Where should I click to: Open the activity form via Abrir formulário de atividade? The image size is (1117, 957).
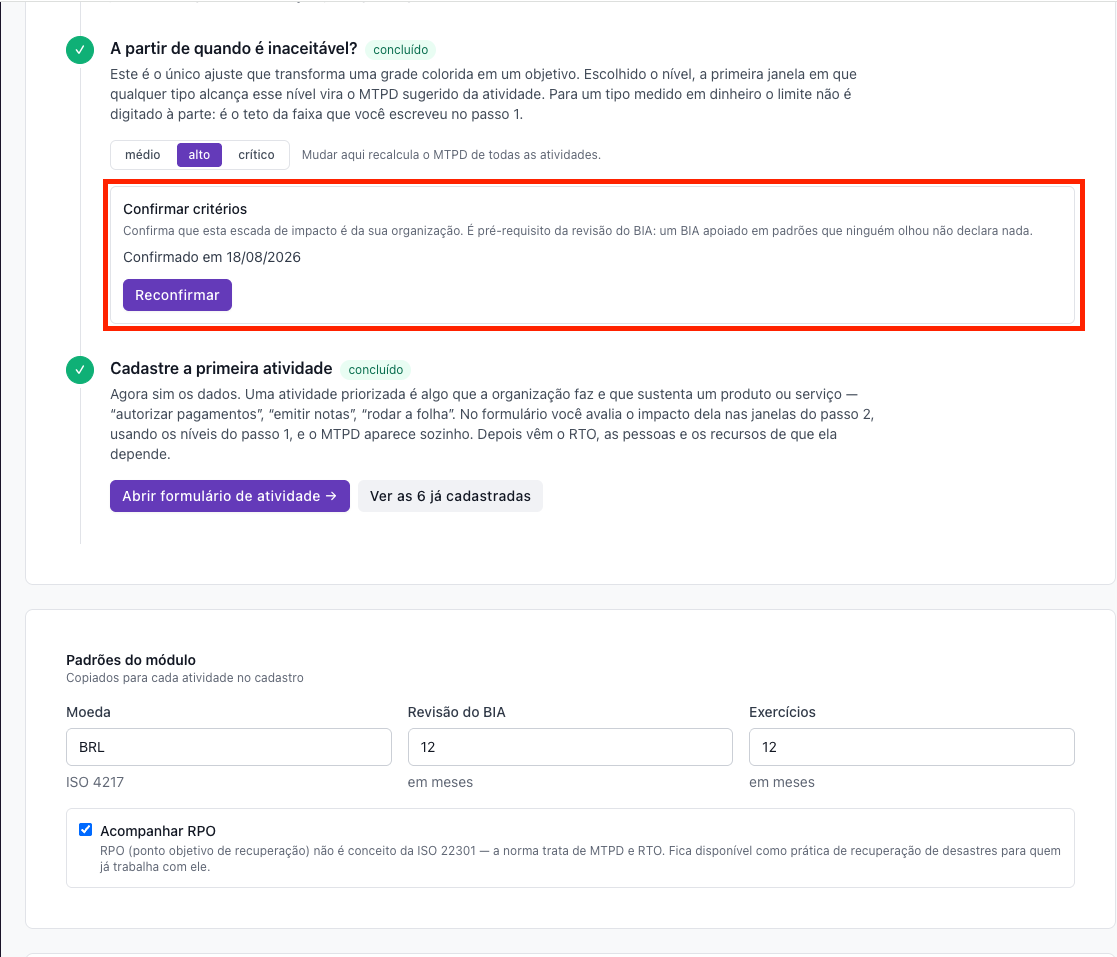pyautogui.click(x=229, y=496)
